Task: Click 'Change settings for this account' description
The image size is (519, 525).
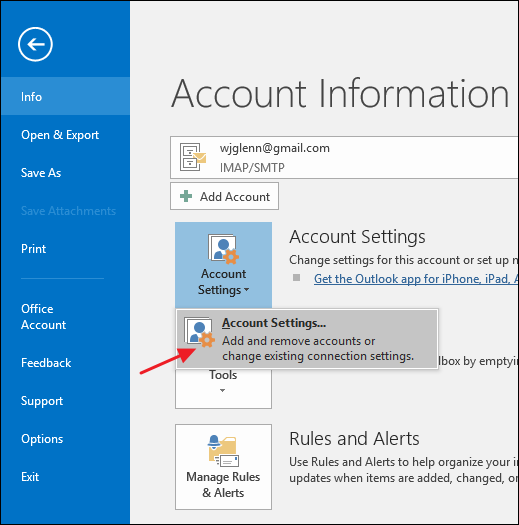Action: pyautogui.click(x=403, y=260)
